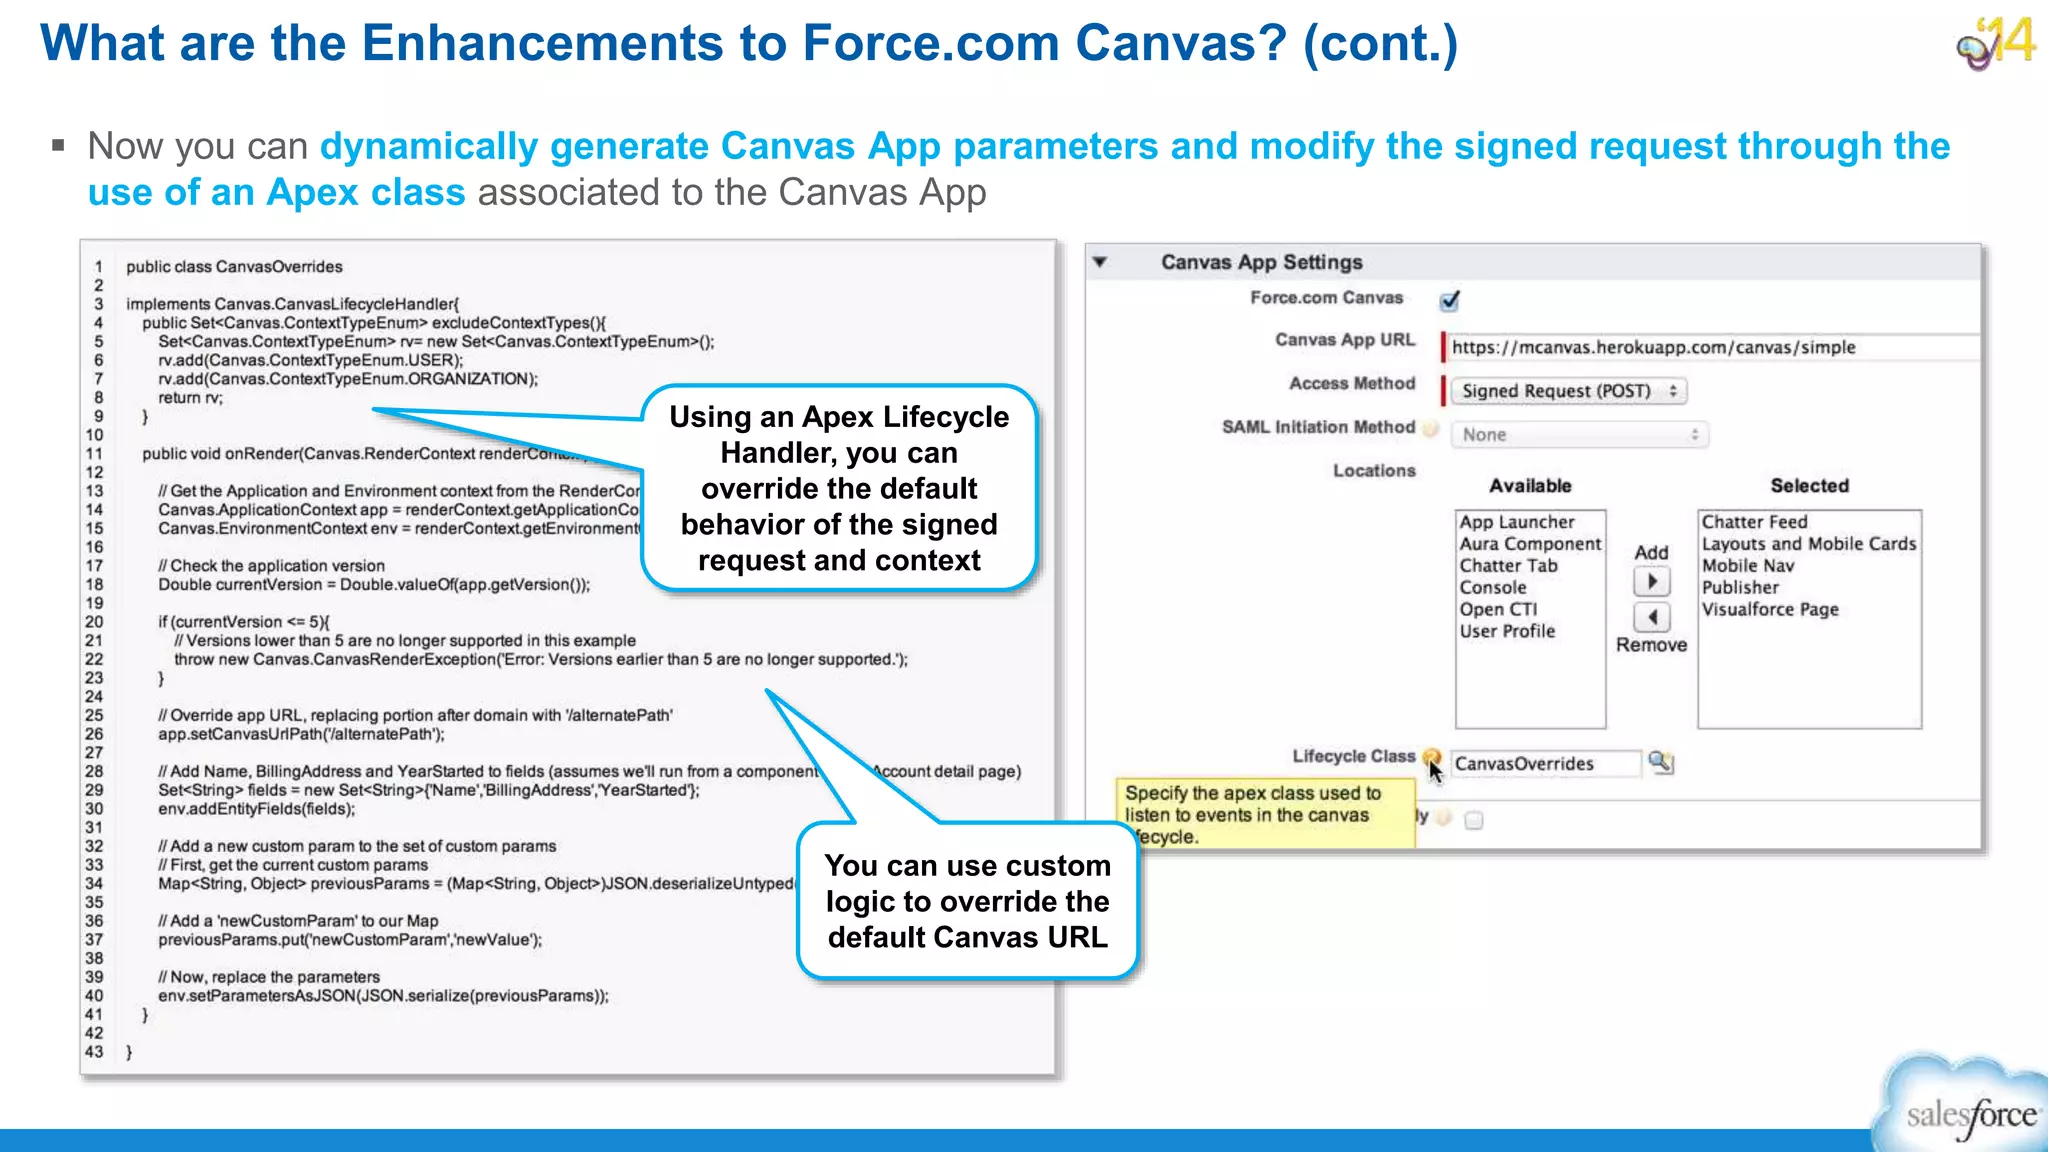Click the SAML Initiation Method help icon
The width and height of the screenshot is (2048, 1152).
pos(1431,429)
